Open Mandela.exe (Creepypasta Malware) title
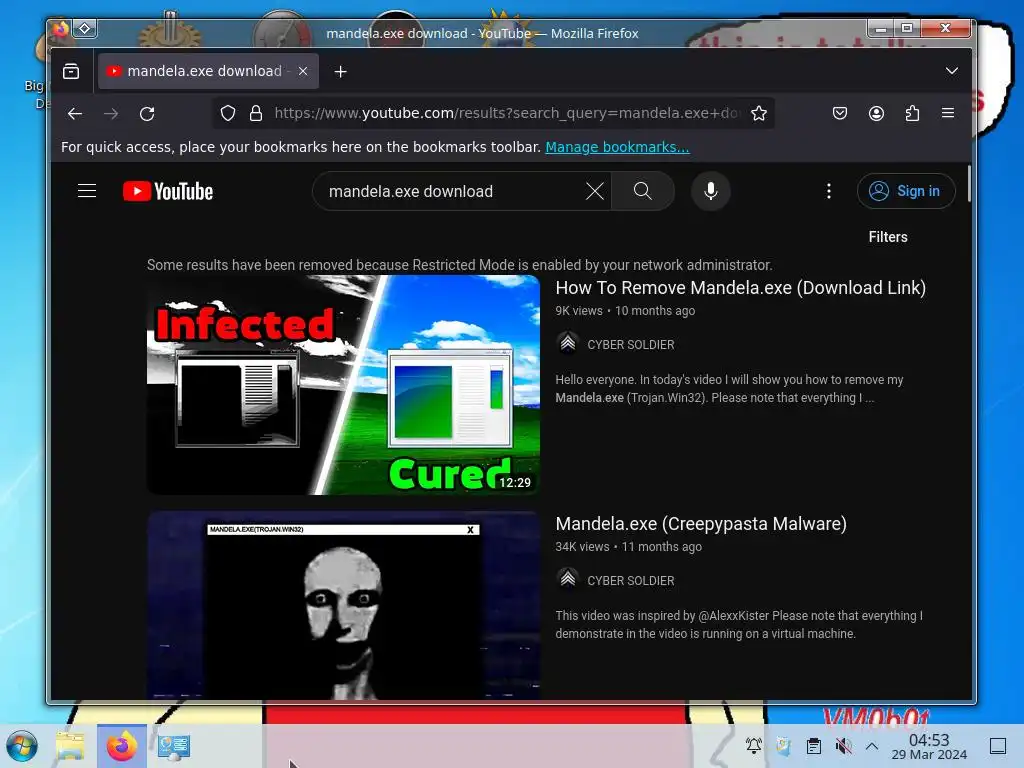The image size is (1024, 768). tap(701, 524)
